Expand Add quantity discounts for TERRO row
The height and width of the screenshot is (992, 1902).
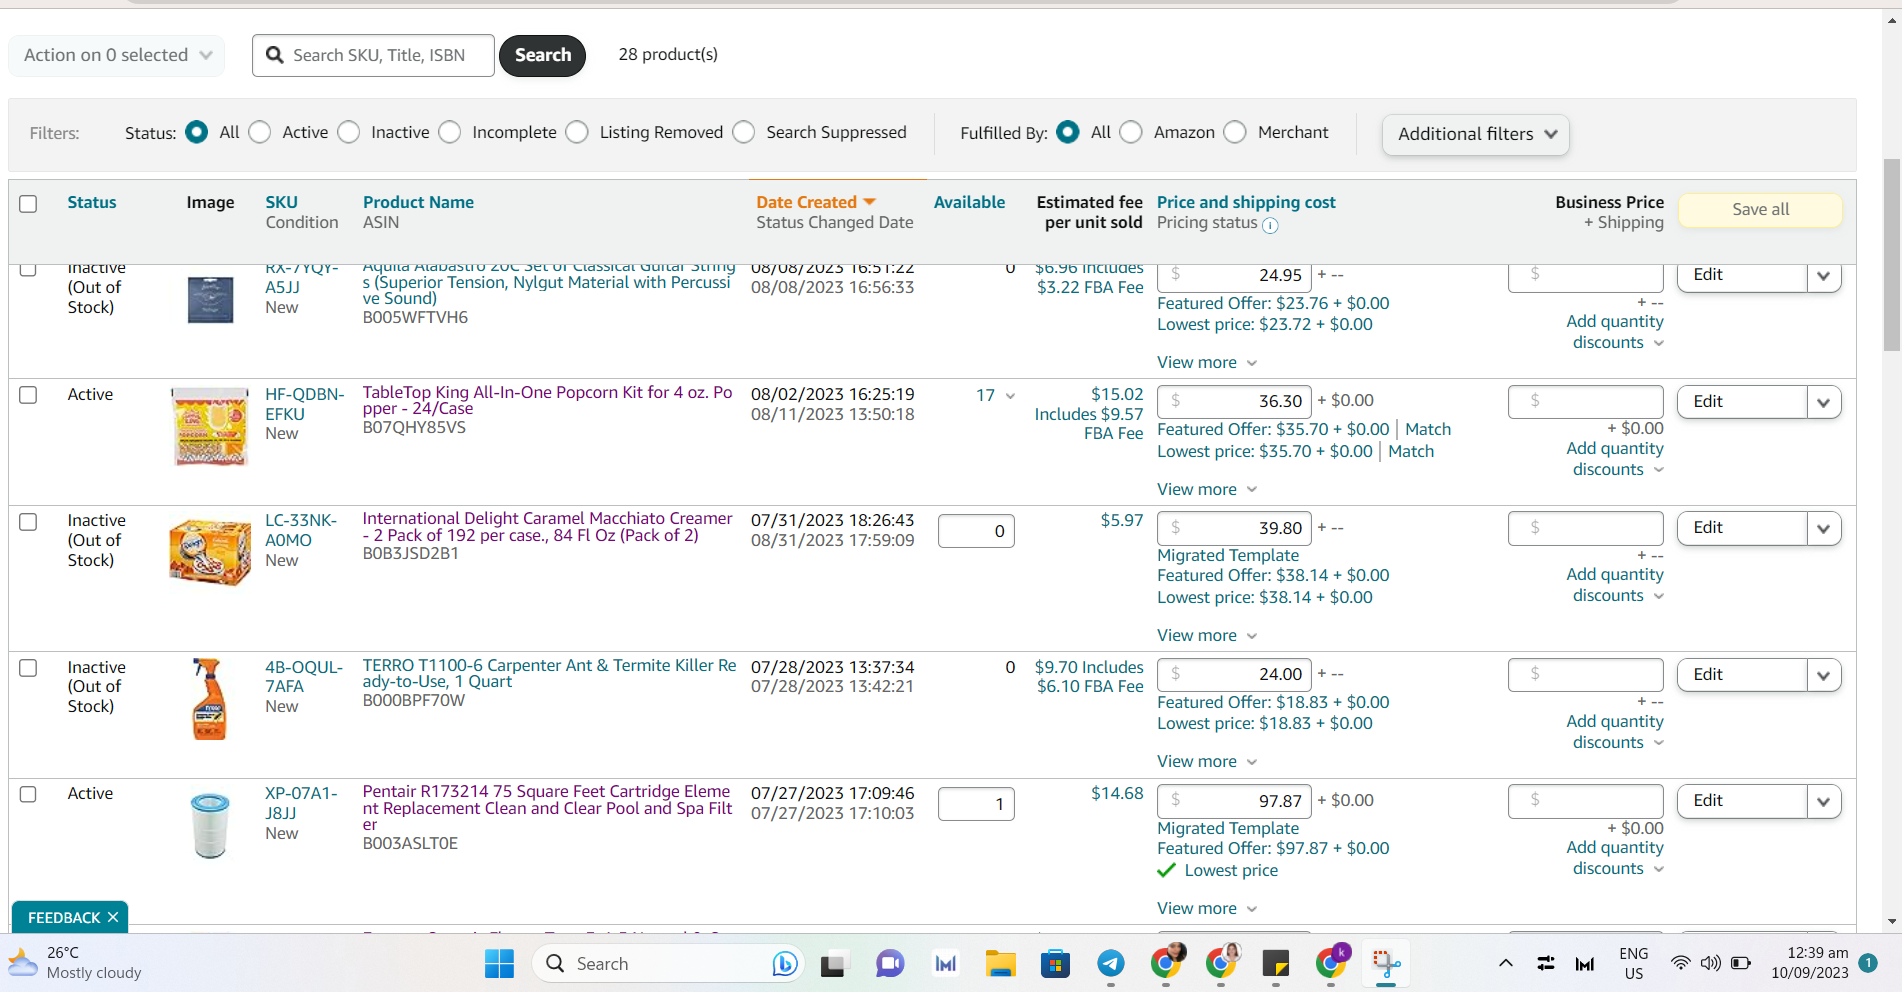pos(1615,732)
